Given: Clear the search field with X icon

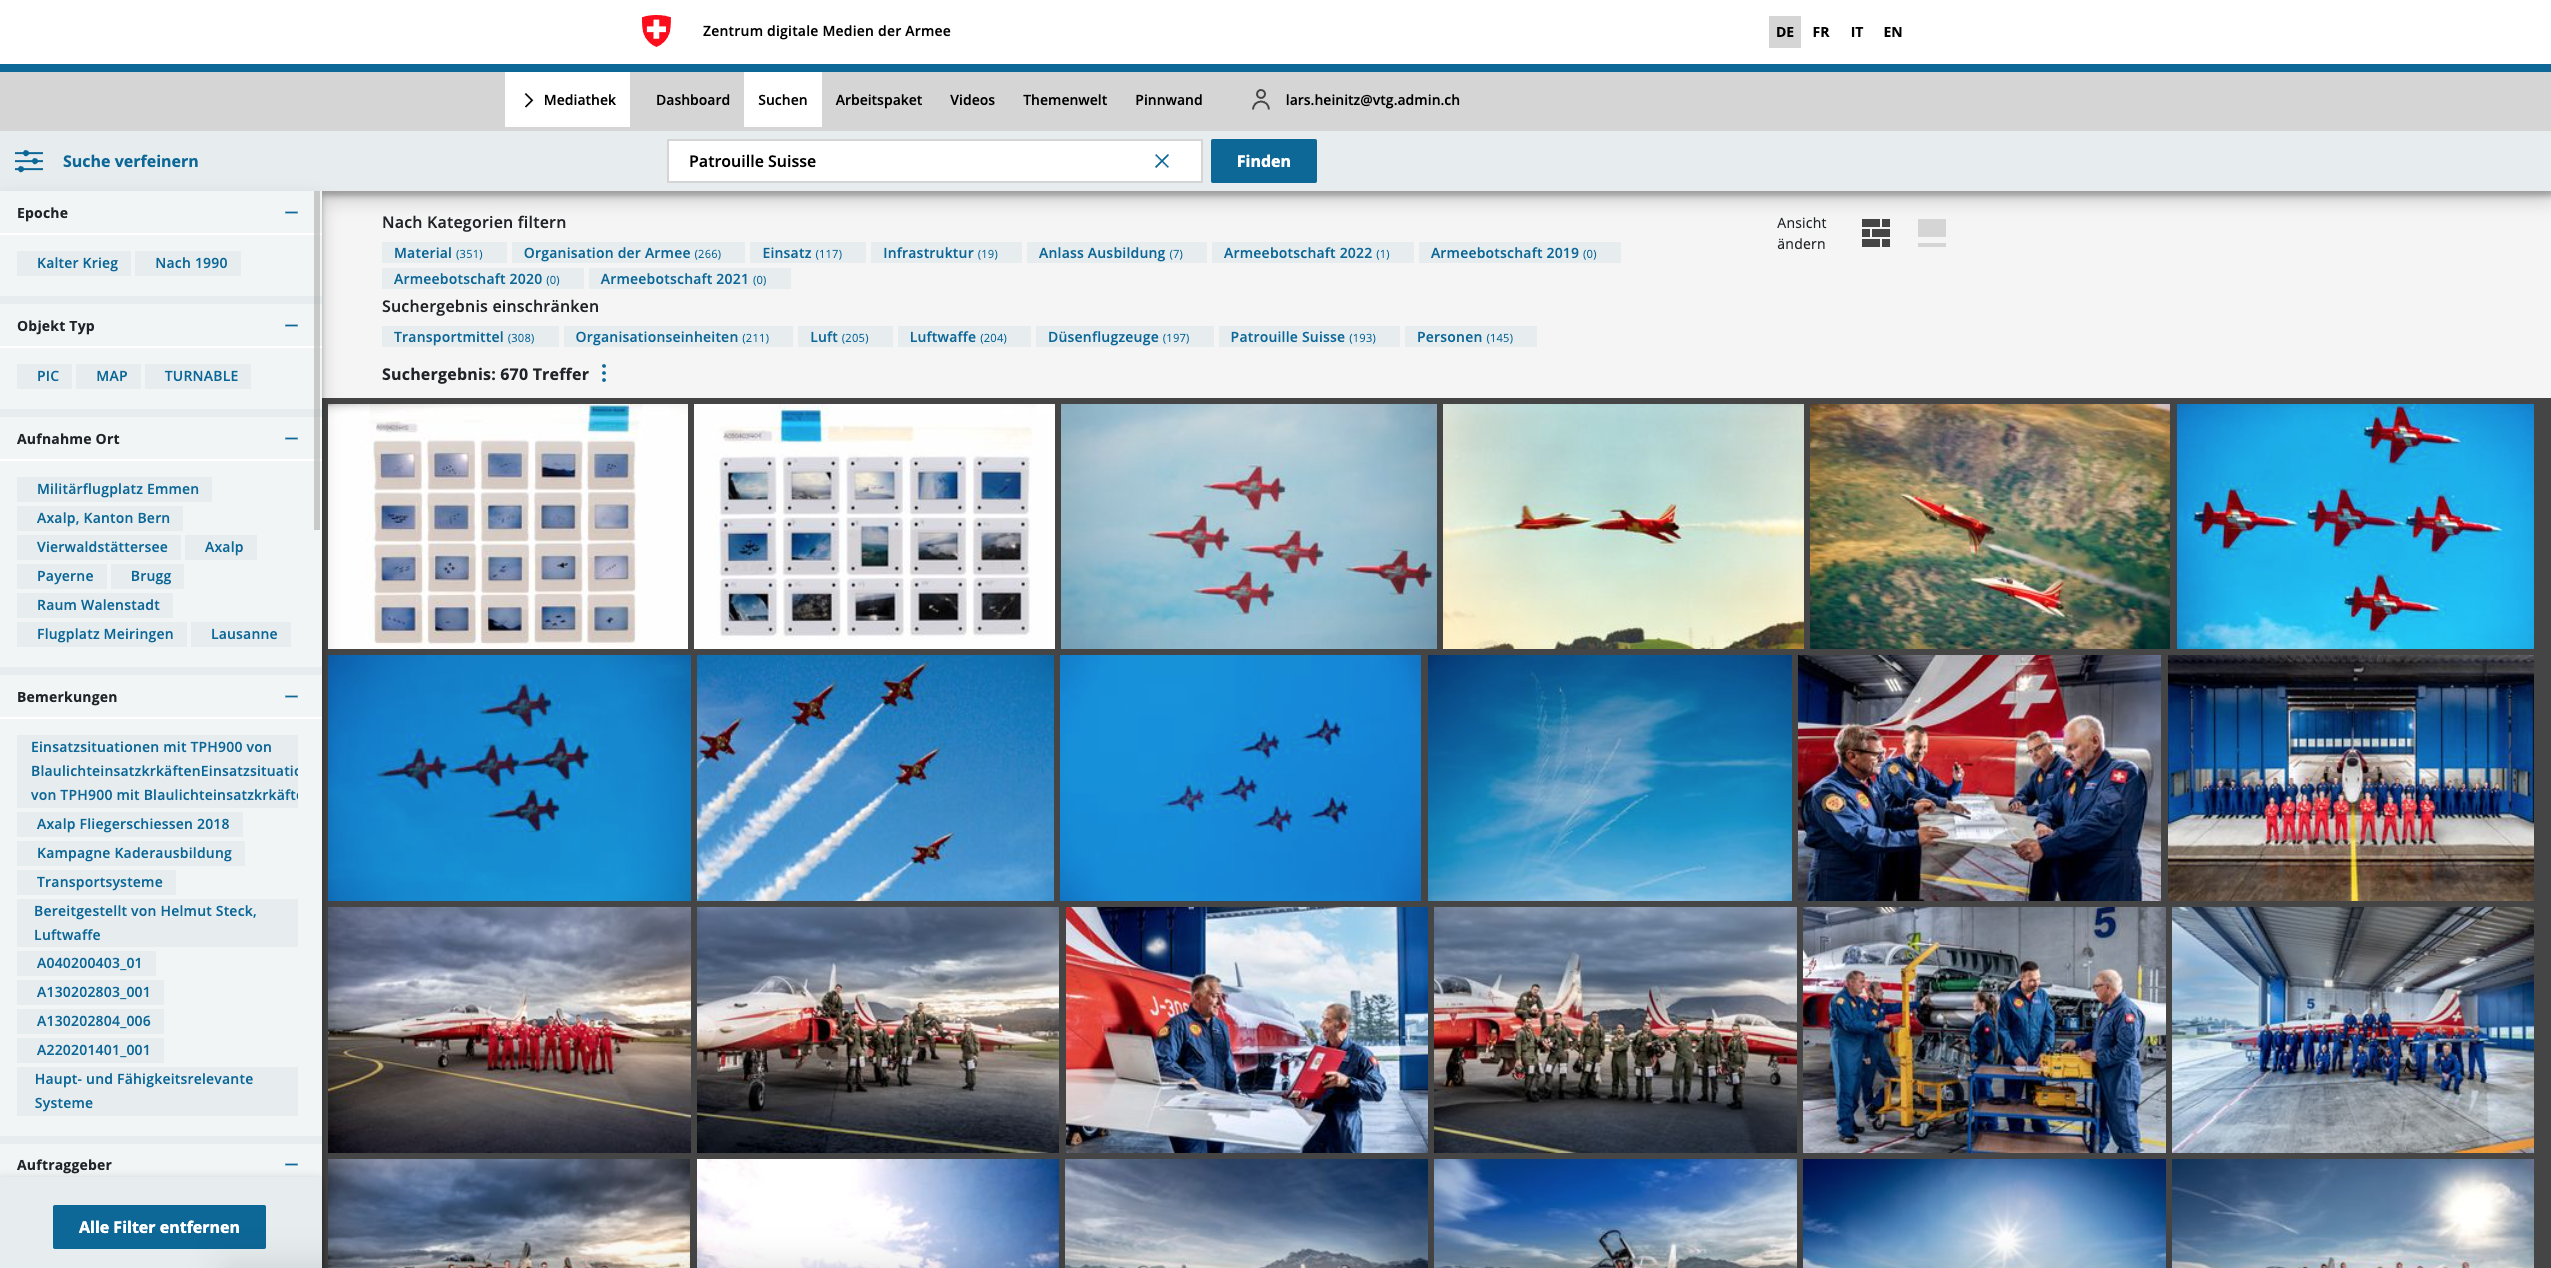Looking at the screenshot, I should click(1162, 161).
